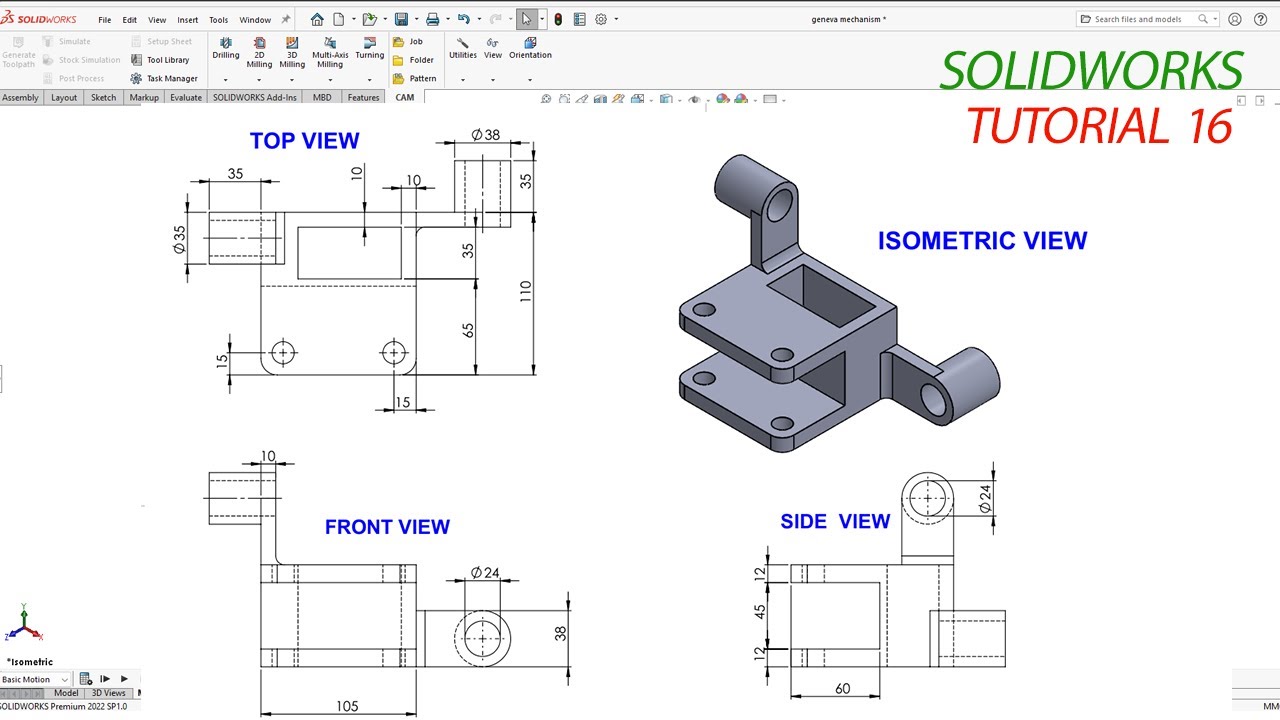Expand the Turning dropdown arrow

(369, 80)
